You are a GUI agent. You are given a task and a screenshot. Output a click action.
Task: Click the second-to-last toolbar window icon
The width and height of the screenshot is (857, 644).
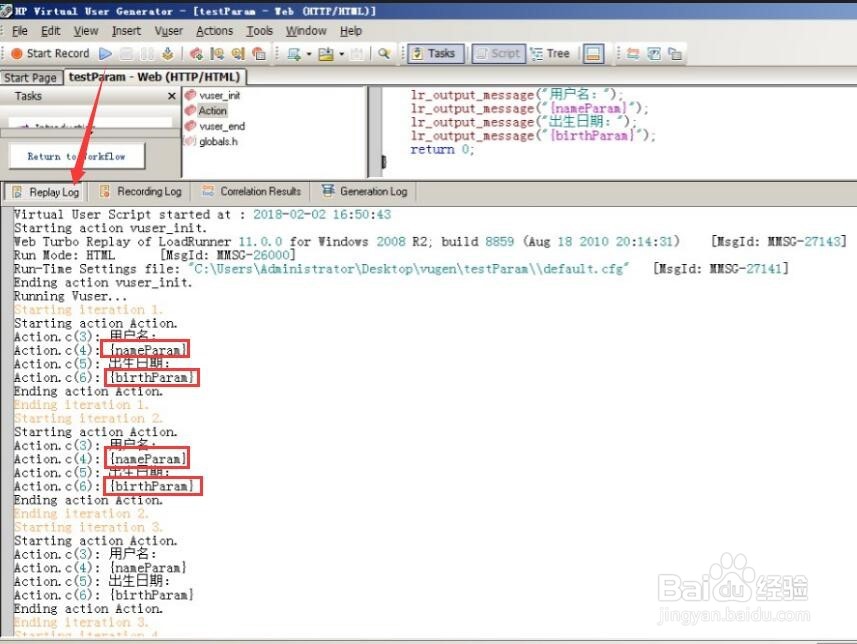coord(654,54)
